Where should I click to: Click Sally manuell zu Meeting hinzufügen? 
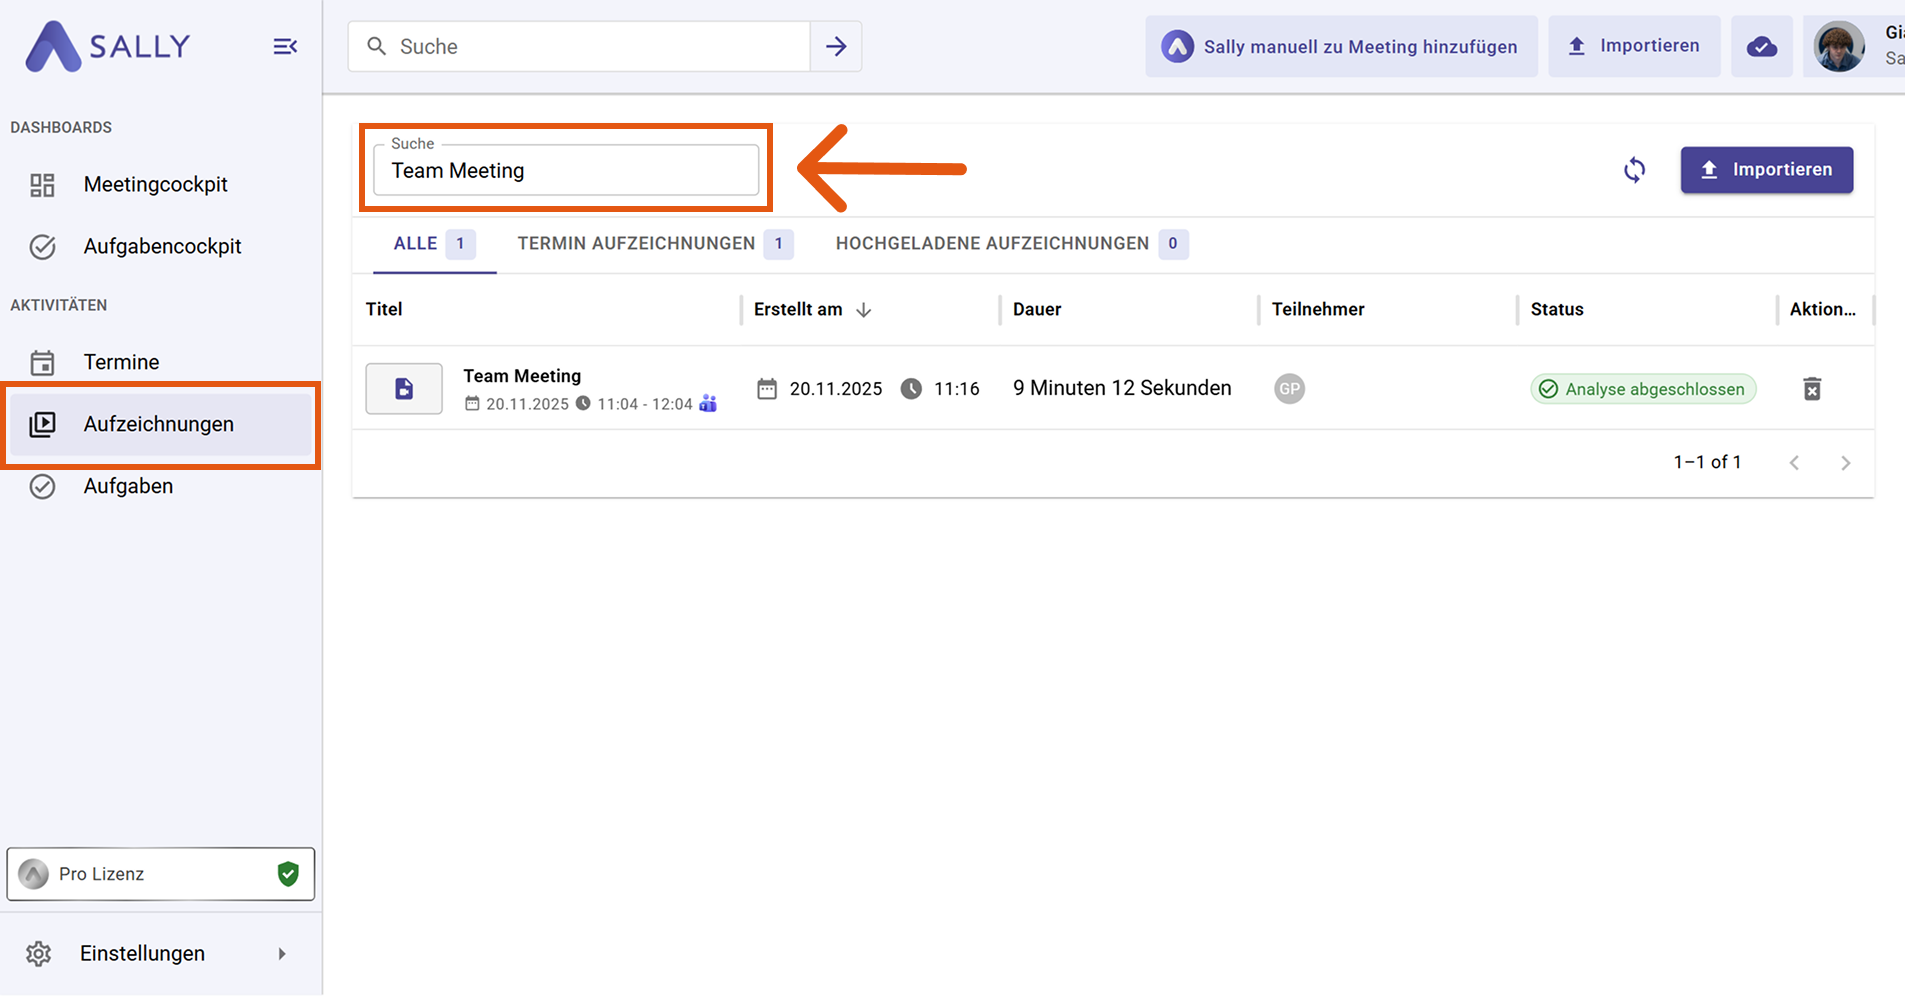pos(1341,47)
